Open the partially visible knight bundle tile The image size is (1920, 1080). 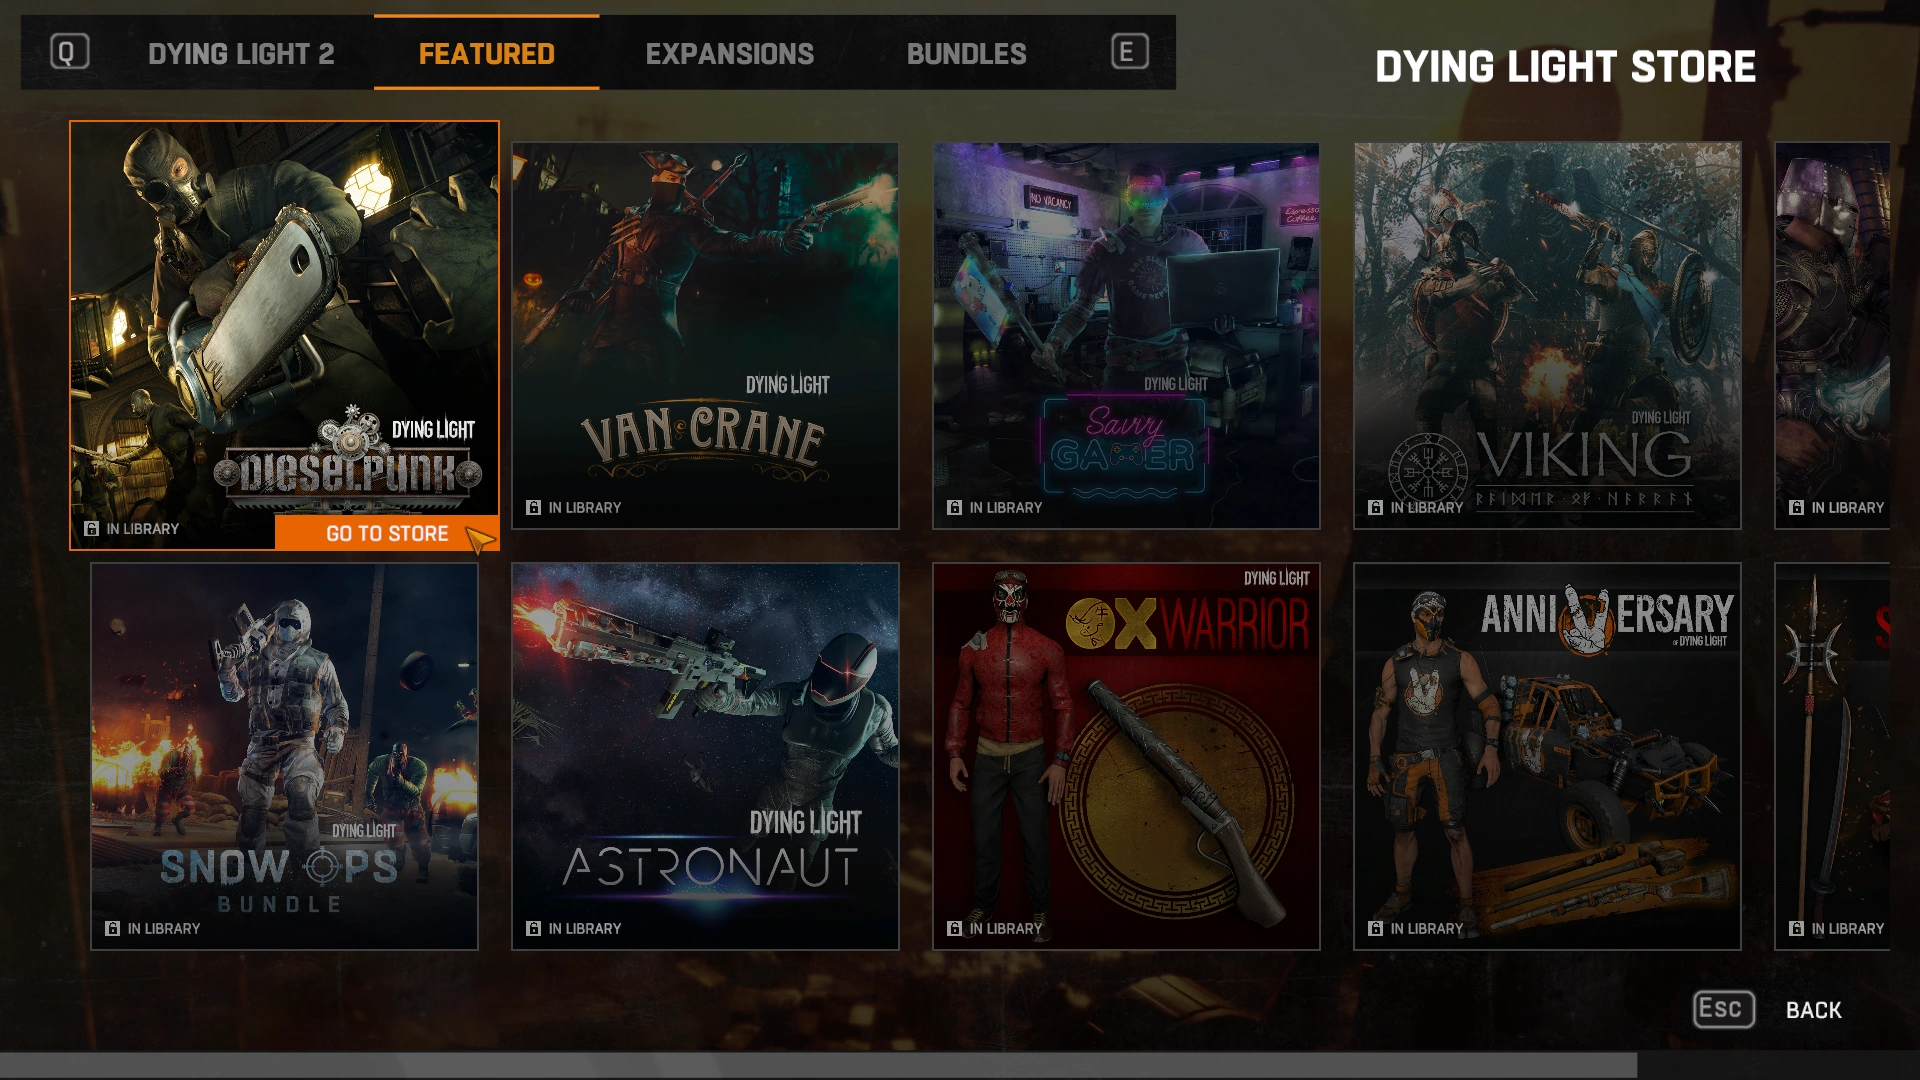(1832, 335)
